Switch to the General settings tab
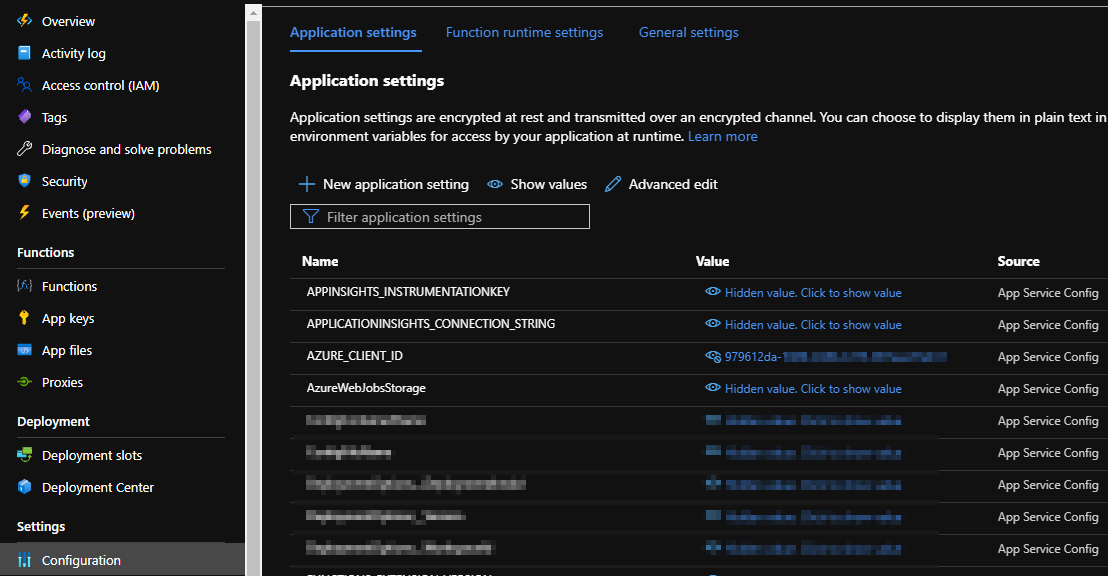Image resolution: width=1108 pixels, height=576 pixels. (688, 32)
